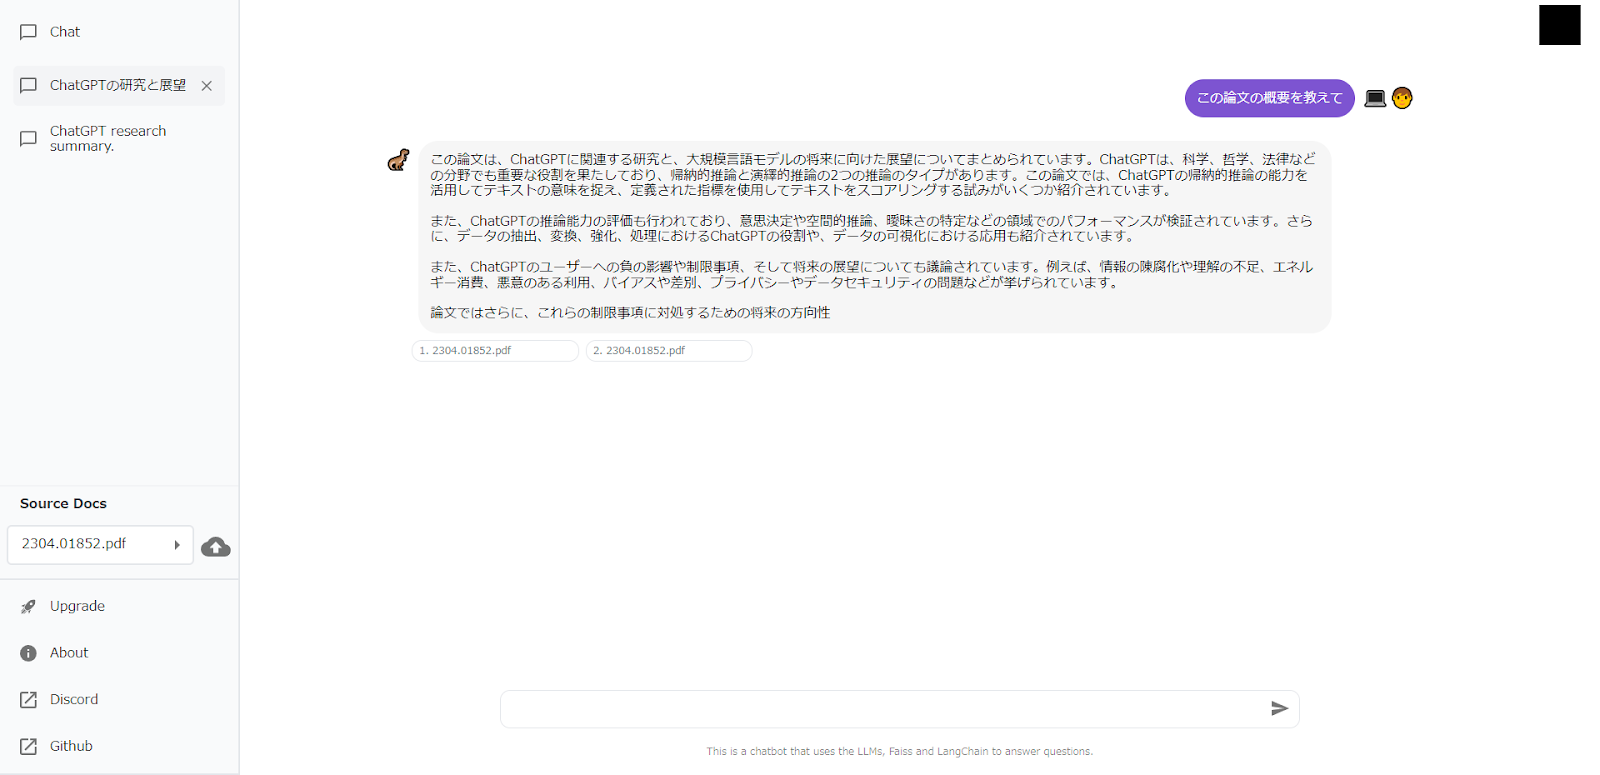Click chat icon next to ChatGPTの研究と展望
This screenshot has width=1600, height=775.
29,86
